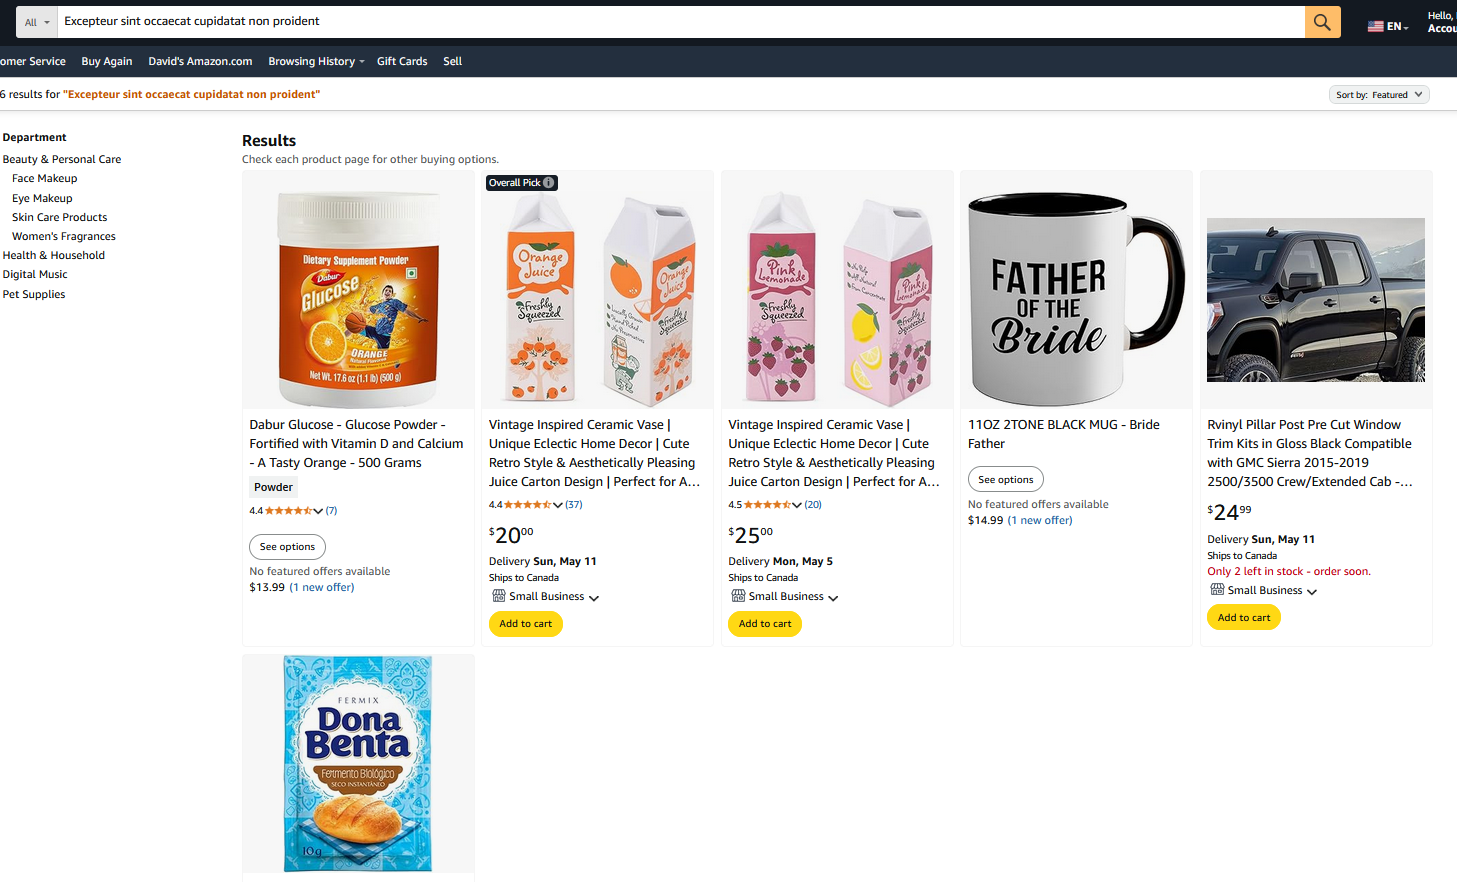Open the Browsing History menu
Image resolution: width=1457 pixels, height=882 pixels.
pos(316,61)
